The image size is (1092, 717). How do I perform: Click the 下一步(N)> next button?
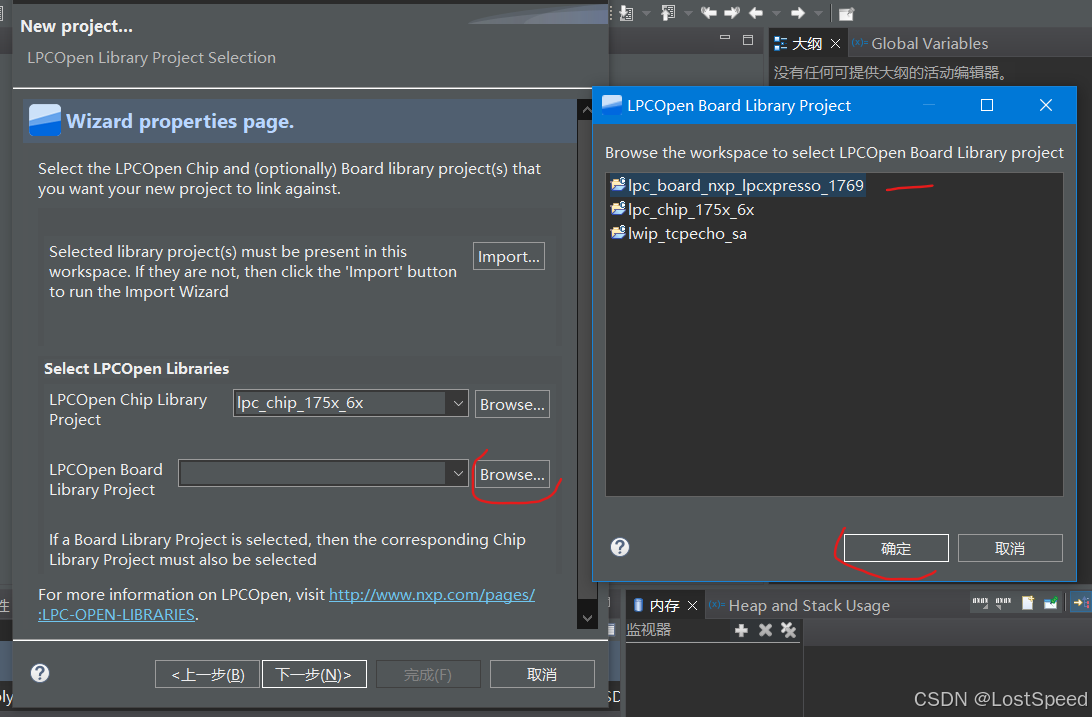coord(314,675)
